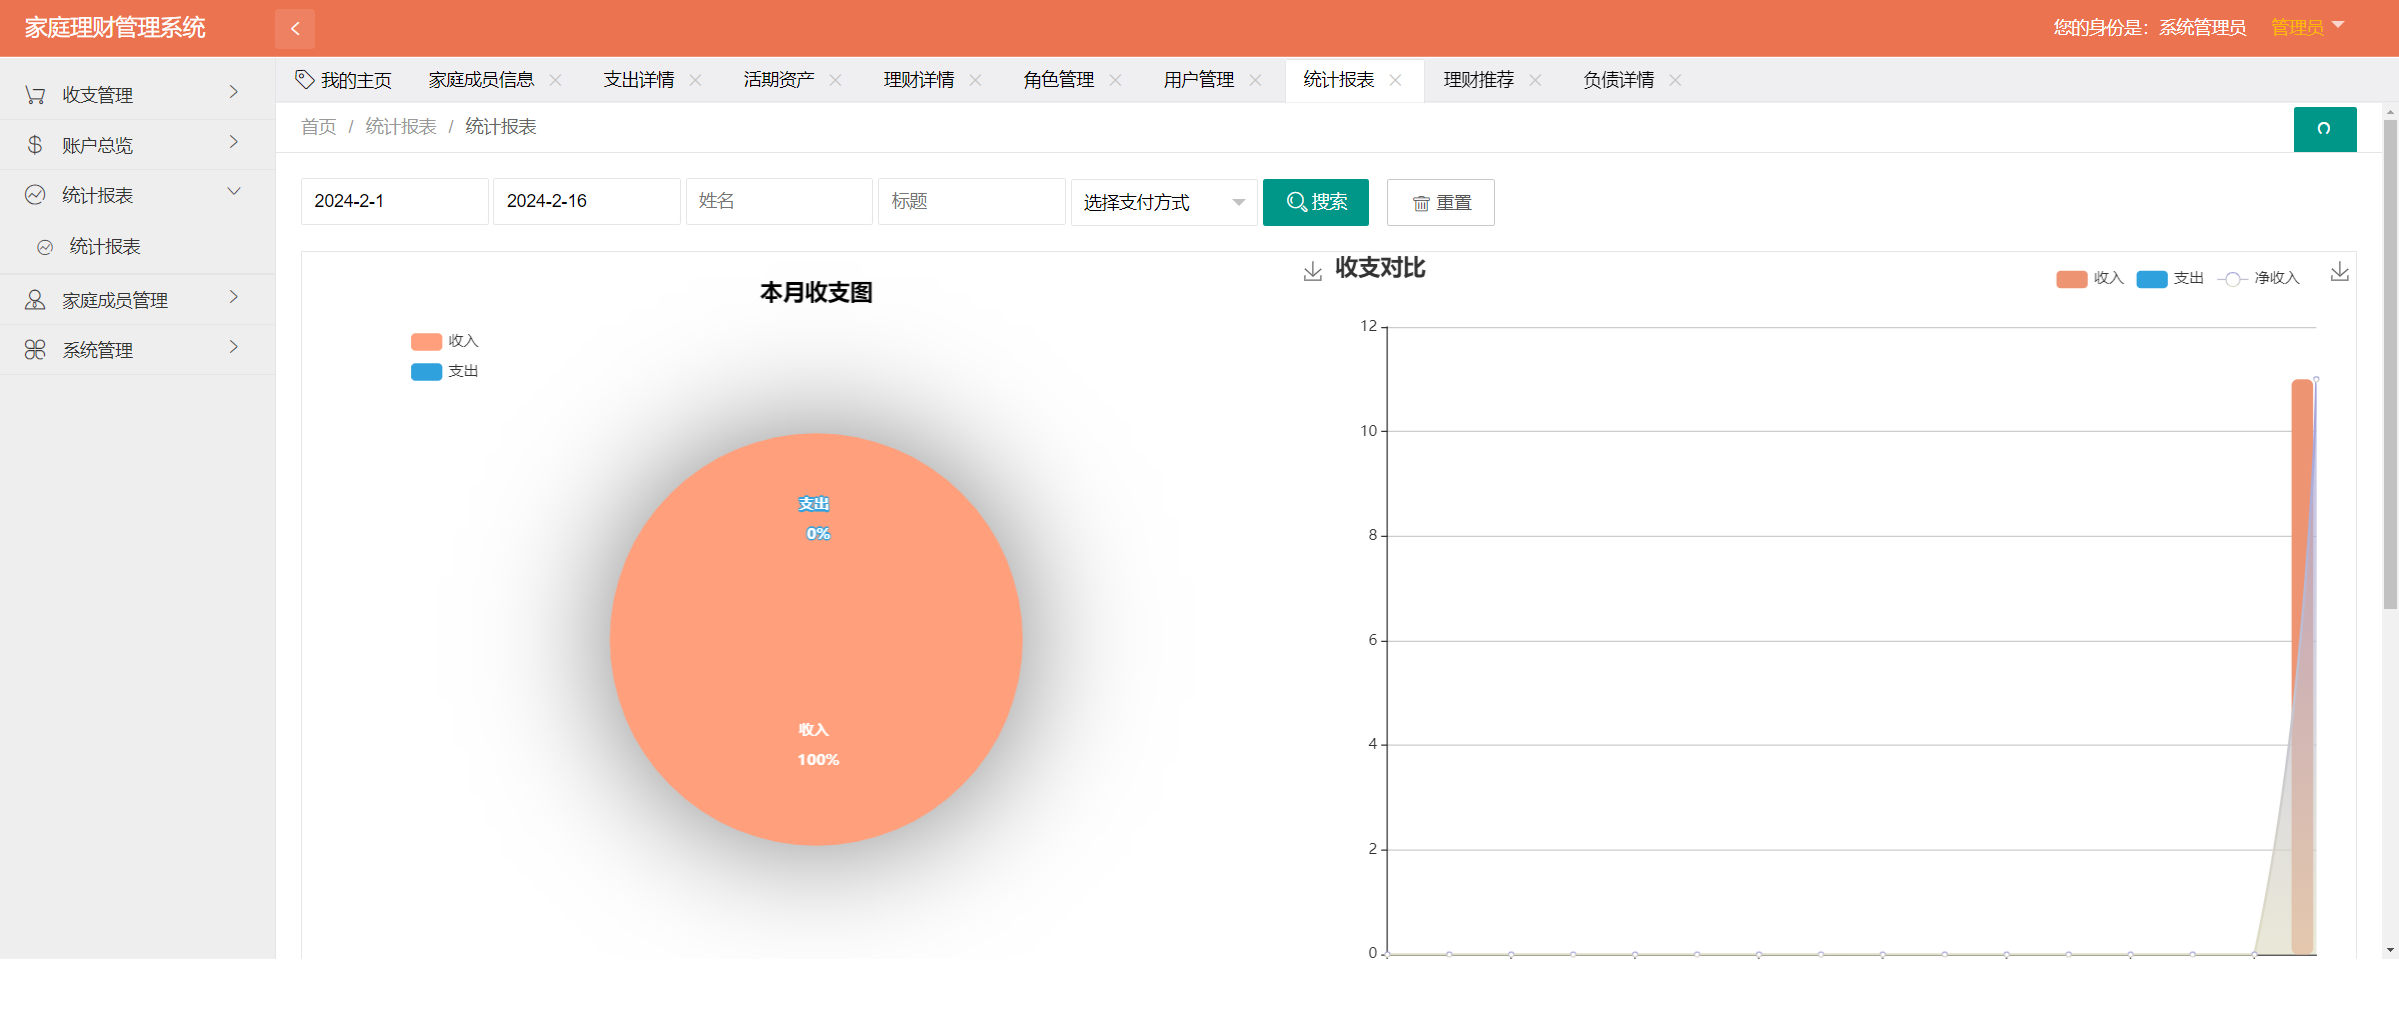Toggle 净收入 line in 收支对比 legend
2399x1011 pixels.
[2259, 278]
